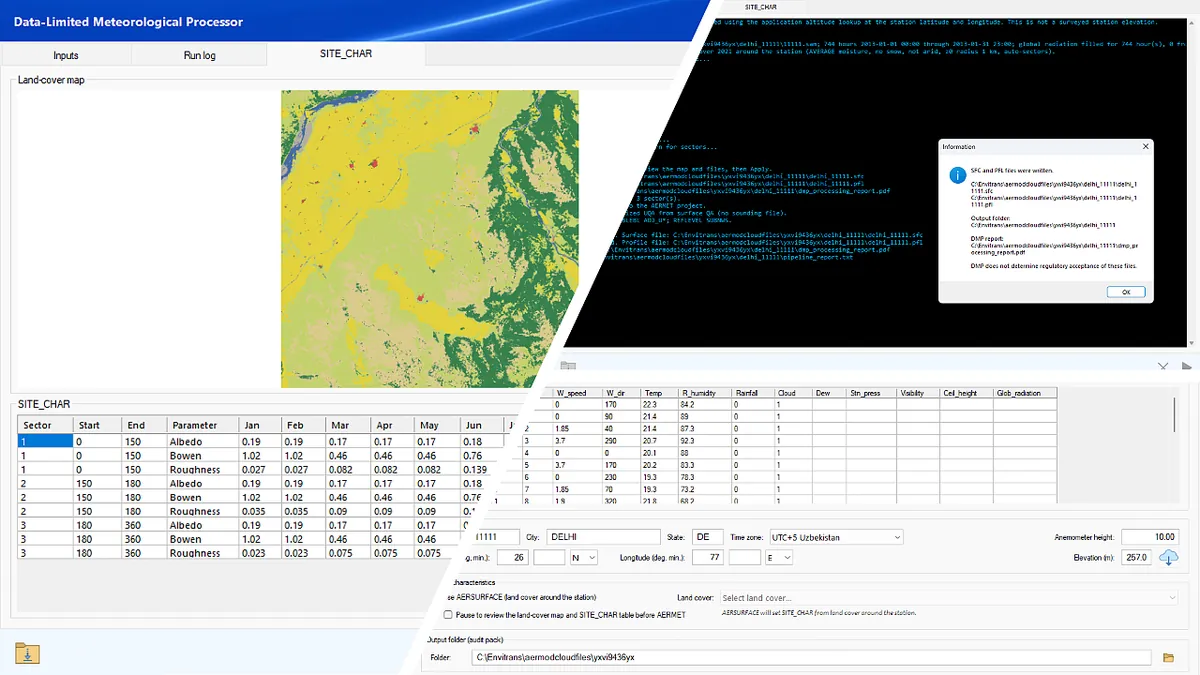The height and width of the screenshot is (675, 1200).
Task: Select the SITE_CHAR tab in processor window
Action: (x=346, y=53)
